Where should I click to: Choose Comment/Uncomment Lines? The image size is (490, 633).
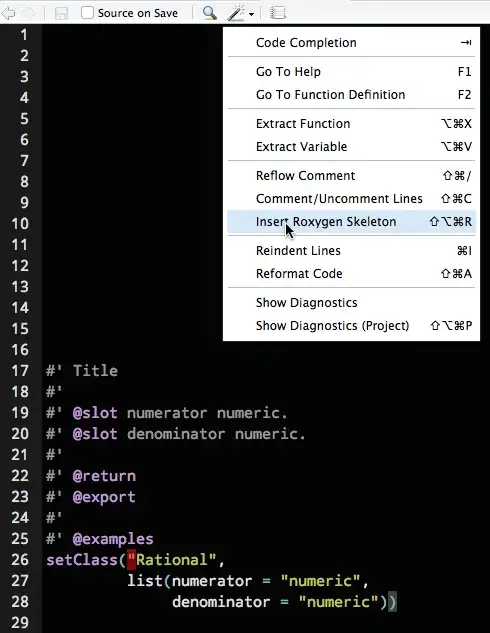[351, 199]
